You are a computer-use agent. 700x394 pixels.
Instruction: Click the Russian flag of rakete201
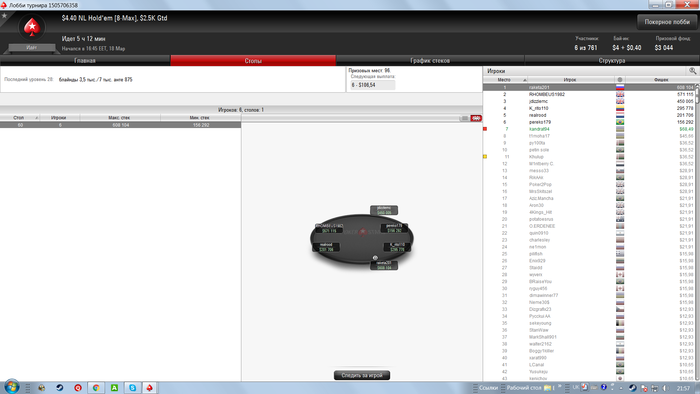point(620,87)
